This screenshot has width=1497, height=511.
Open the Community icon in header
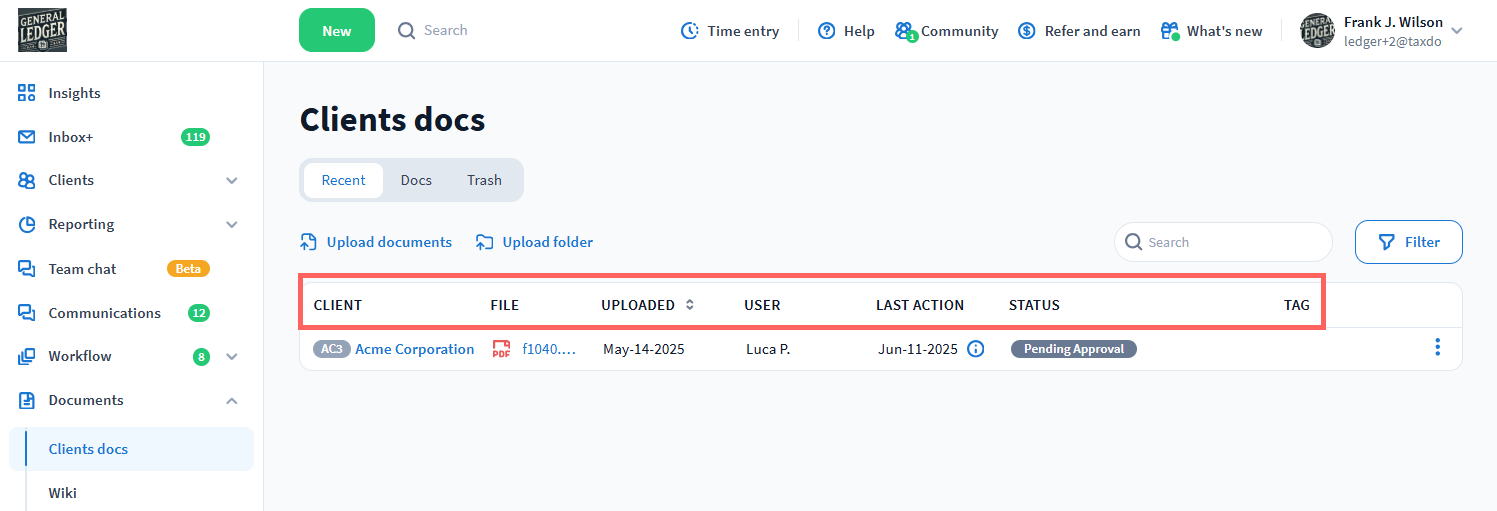905,31
